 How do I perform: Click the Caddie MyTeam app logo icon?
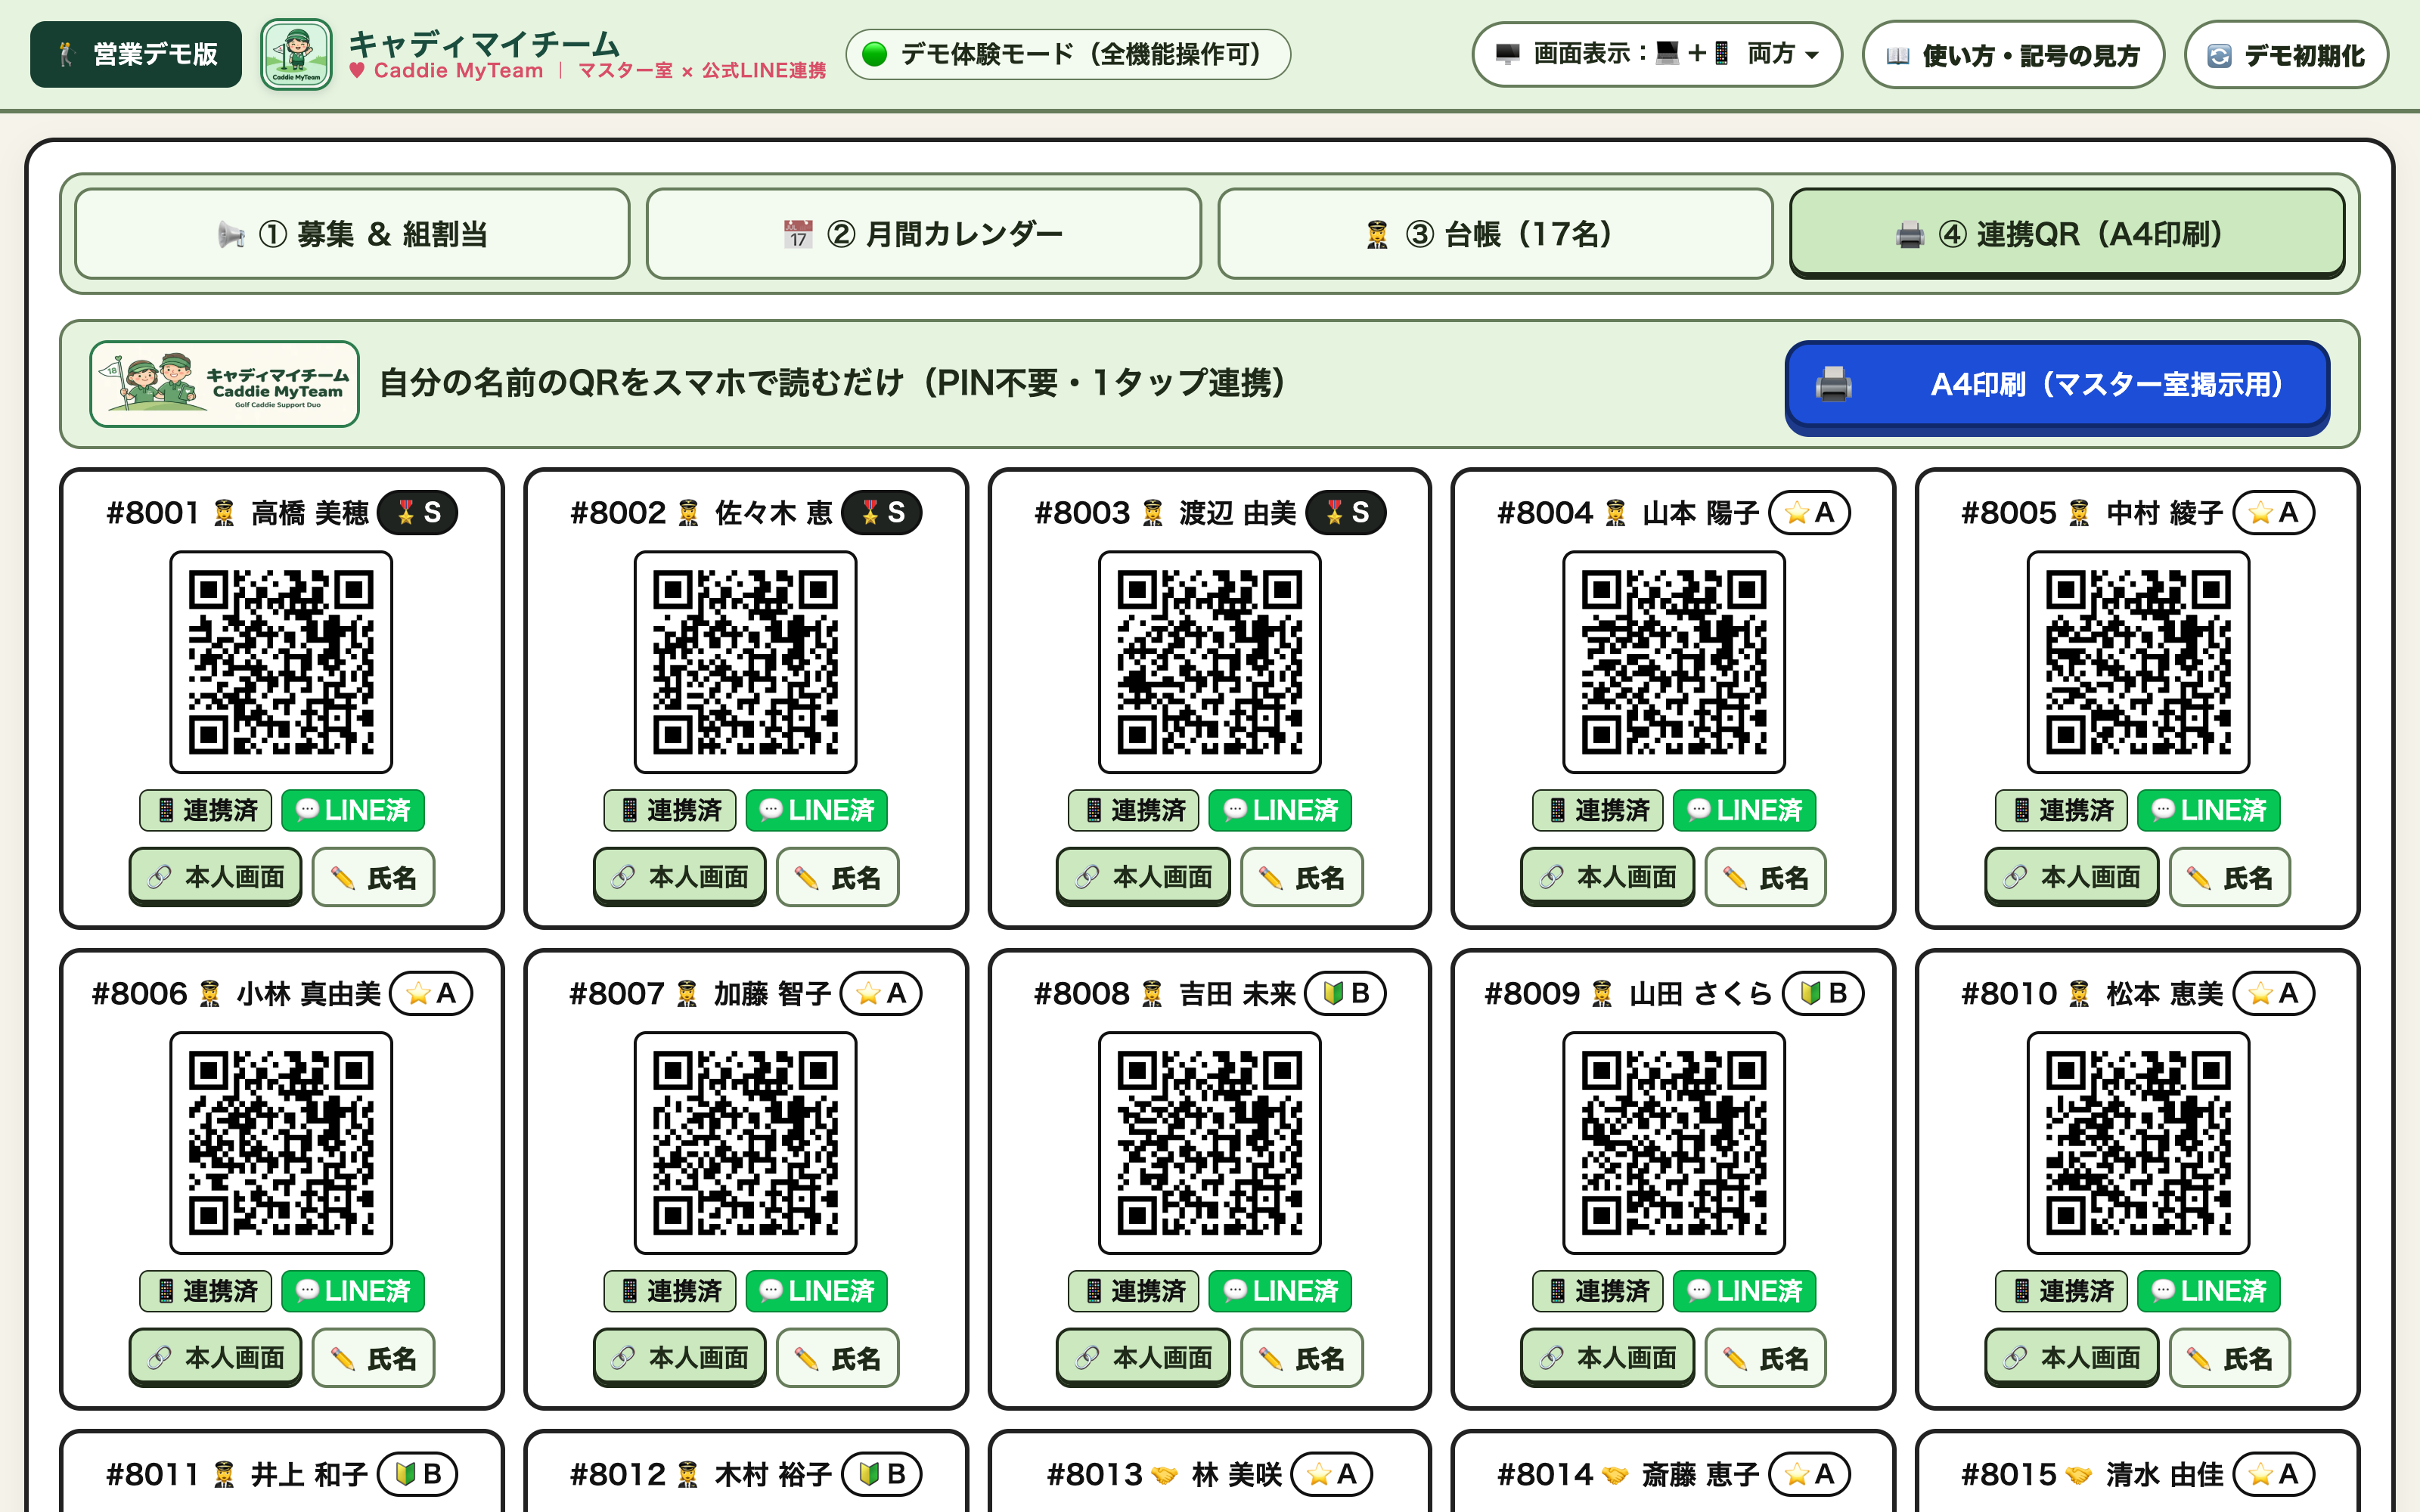pyautogui.click(x=296, y=54)
